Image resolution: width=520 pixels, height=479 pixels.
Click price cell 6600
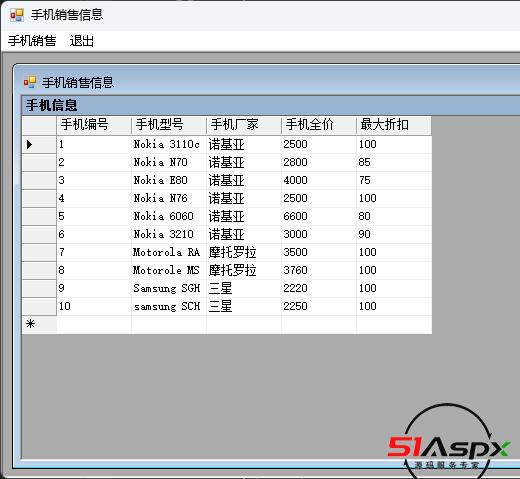click(x=319, y=216)
